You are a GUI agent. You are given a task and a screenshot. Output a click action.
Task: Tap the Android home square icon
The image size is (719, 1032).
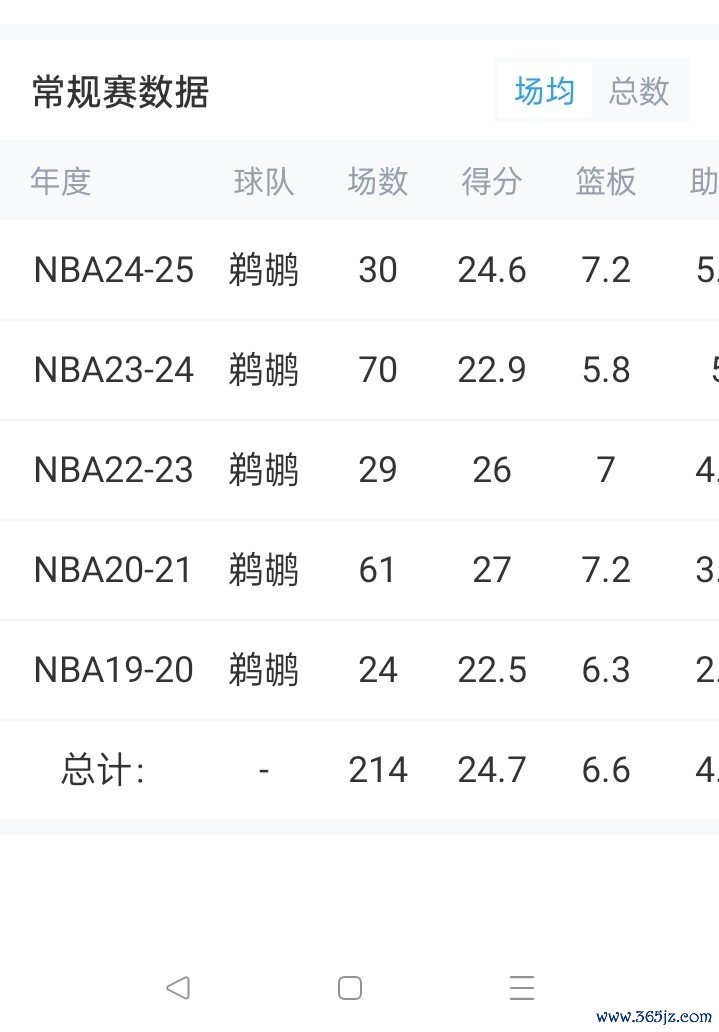tap(350, 988)
